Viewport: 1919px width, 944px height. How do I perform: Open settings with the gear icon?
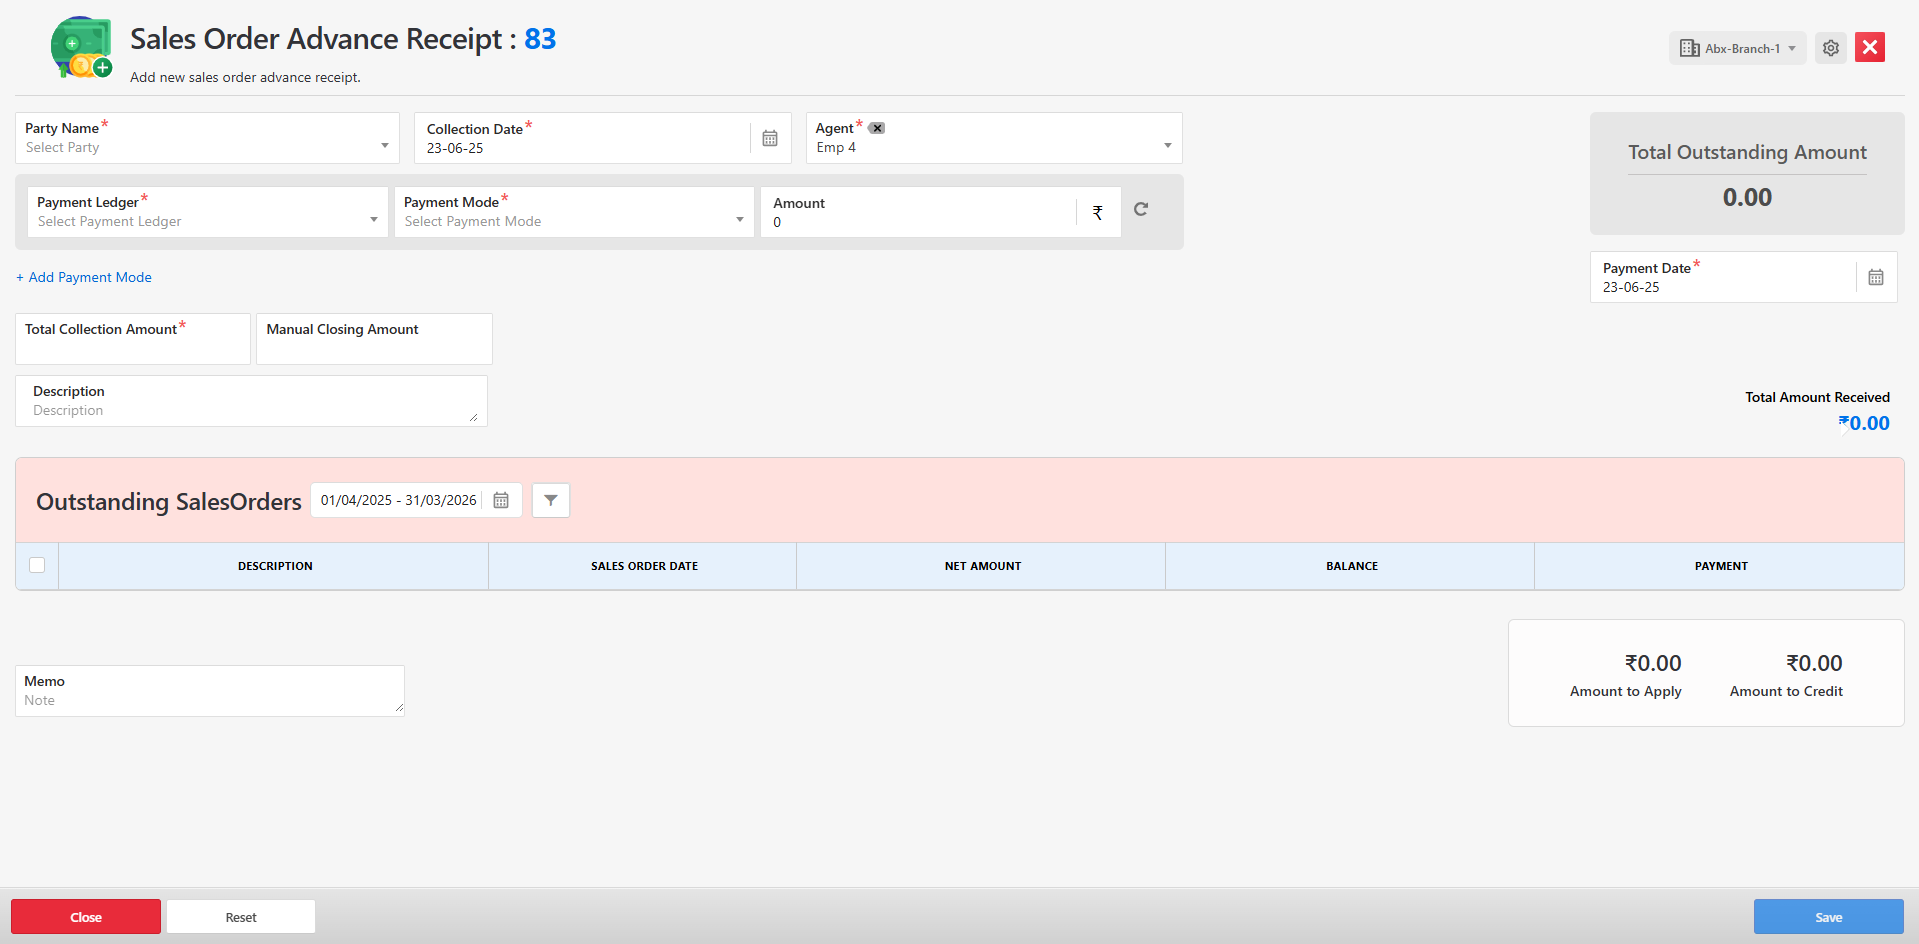click(x=1830, y=48)
